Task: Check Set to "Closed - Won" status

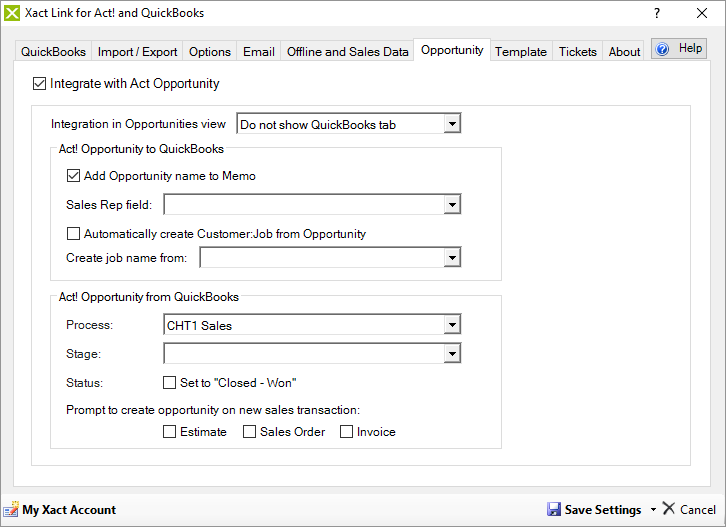Action: click(169, 383)
